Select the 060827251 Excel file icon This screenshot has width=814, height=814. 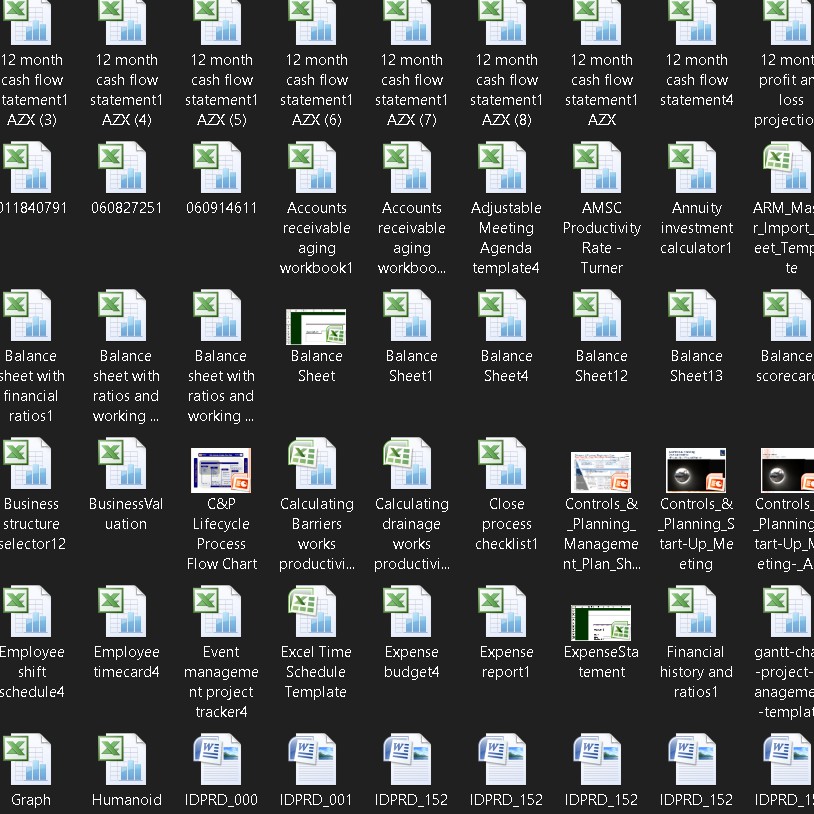(126, 168)
